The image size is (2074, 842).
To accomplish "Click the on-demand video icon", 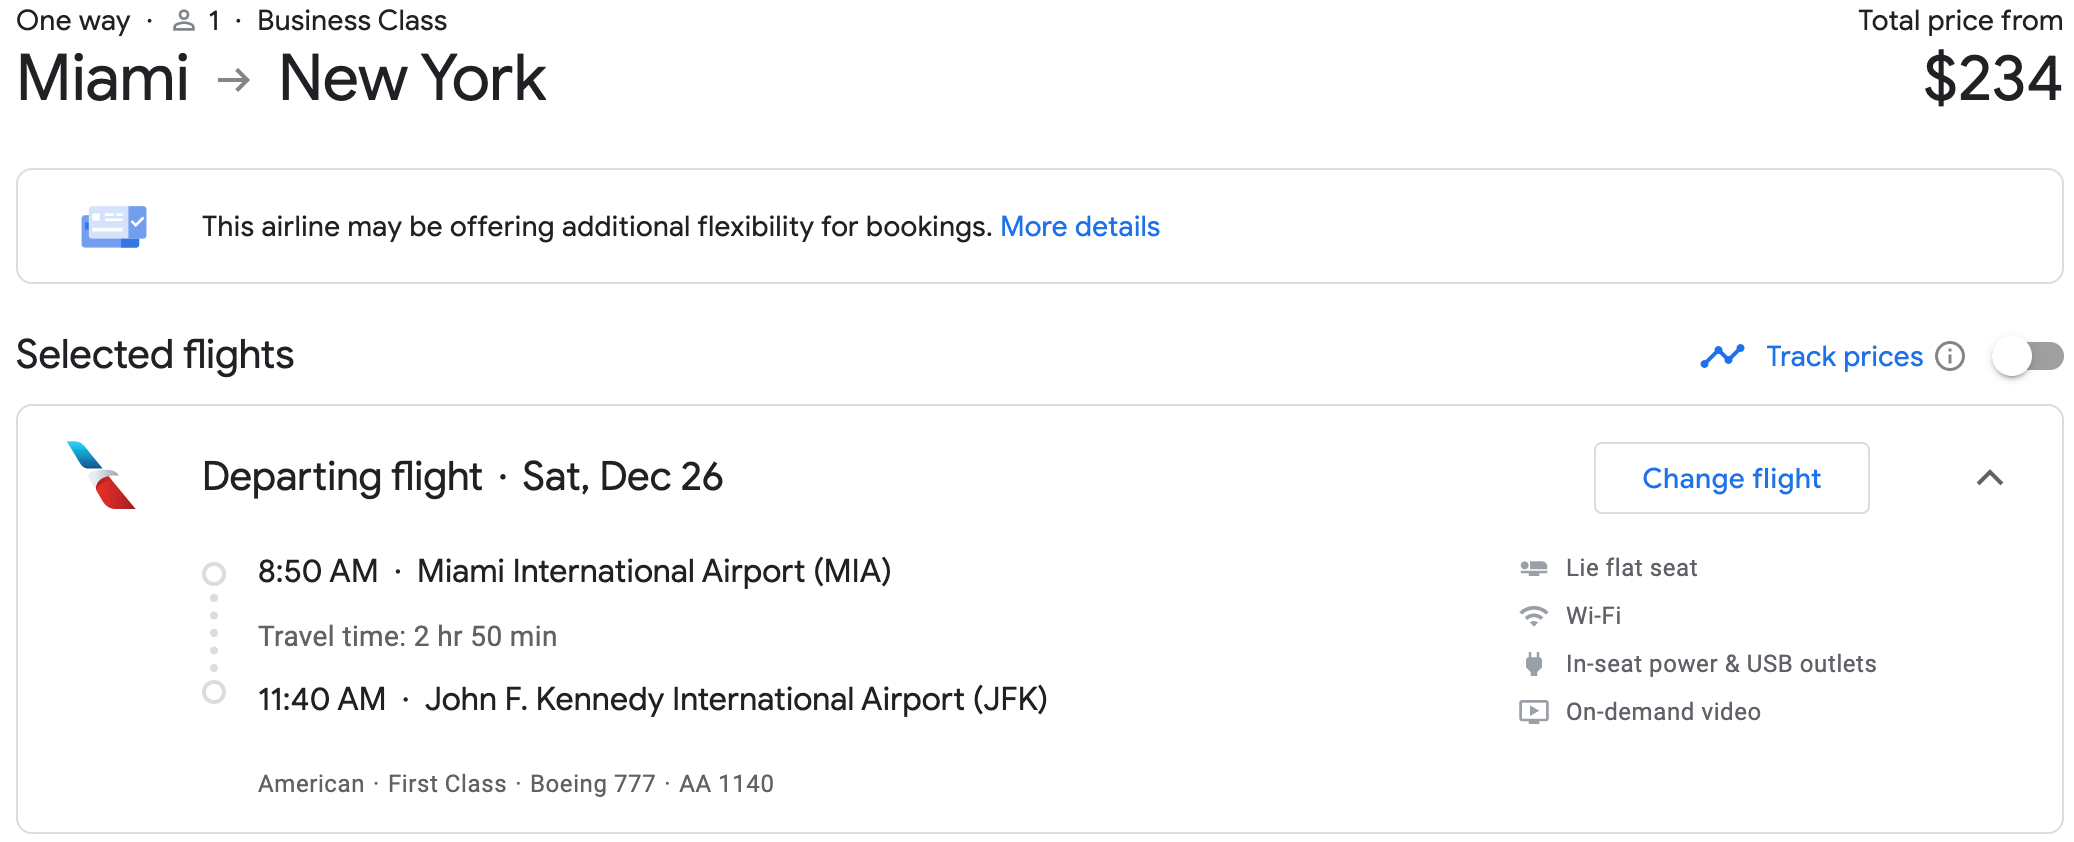I will [1533, 712].
